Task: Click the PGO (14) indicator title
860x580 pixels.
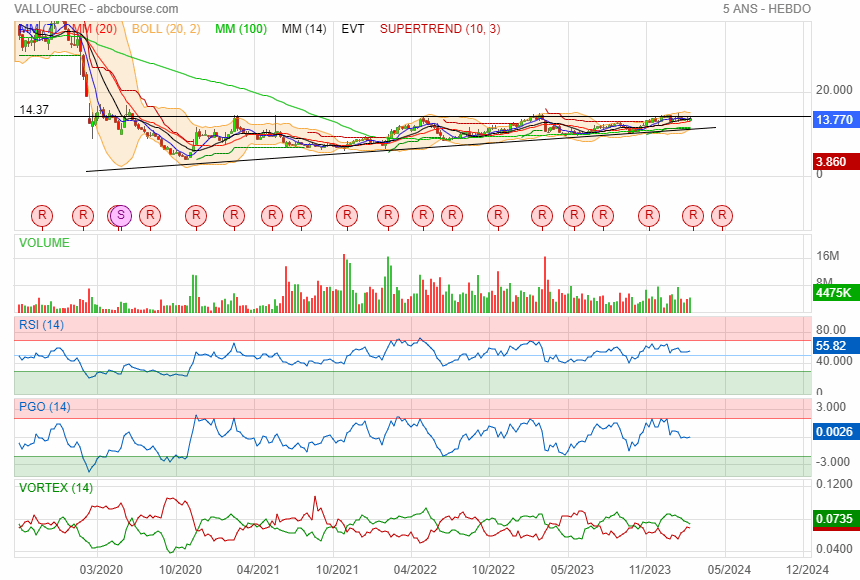Action: click(45, 407)
